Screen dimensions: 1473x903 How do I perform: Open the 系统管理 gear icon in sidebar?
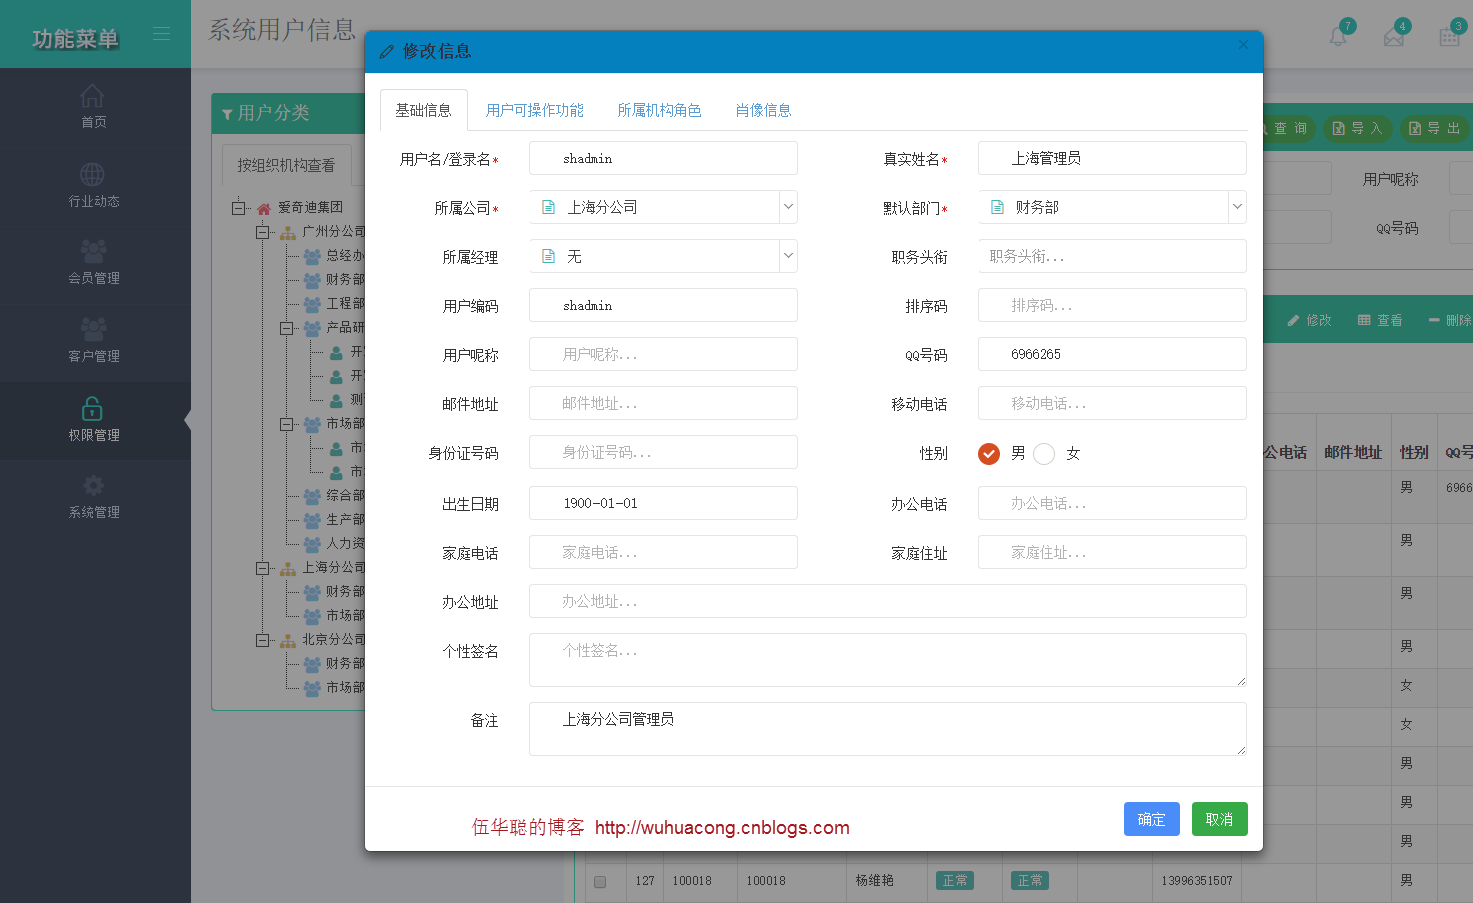[93, 487]
